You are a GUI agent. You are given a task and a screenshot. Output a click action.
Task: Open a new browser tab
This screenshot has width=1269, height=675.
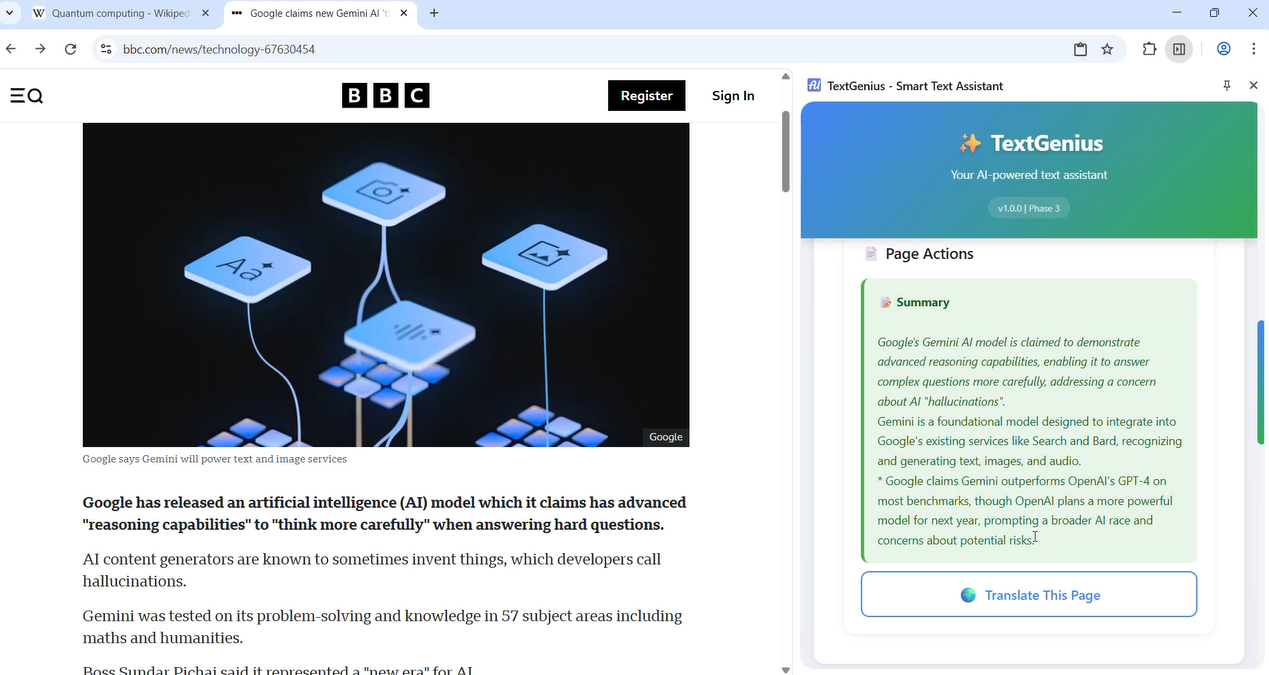pos(434,14)
